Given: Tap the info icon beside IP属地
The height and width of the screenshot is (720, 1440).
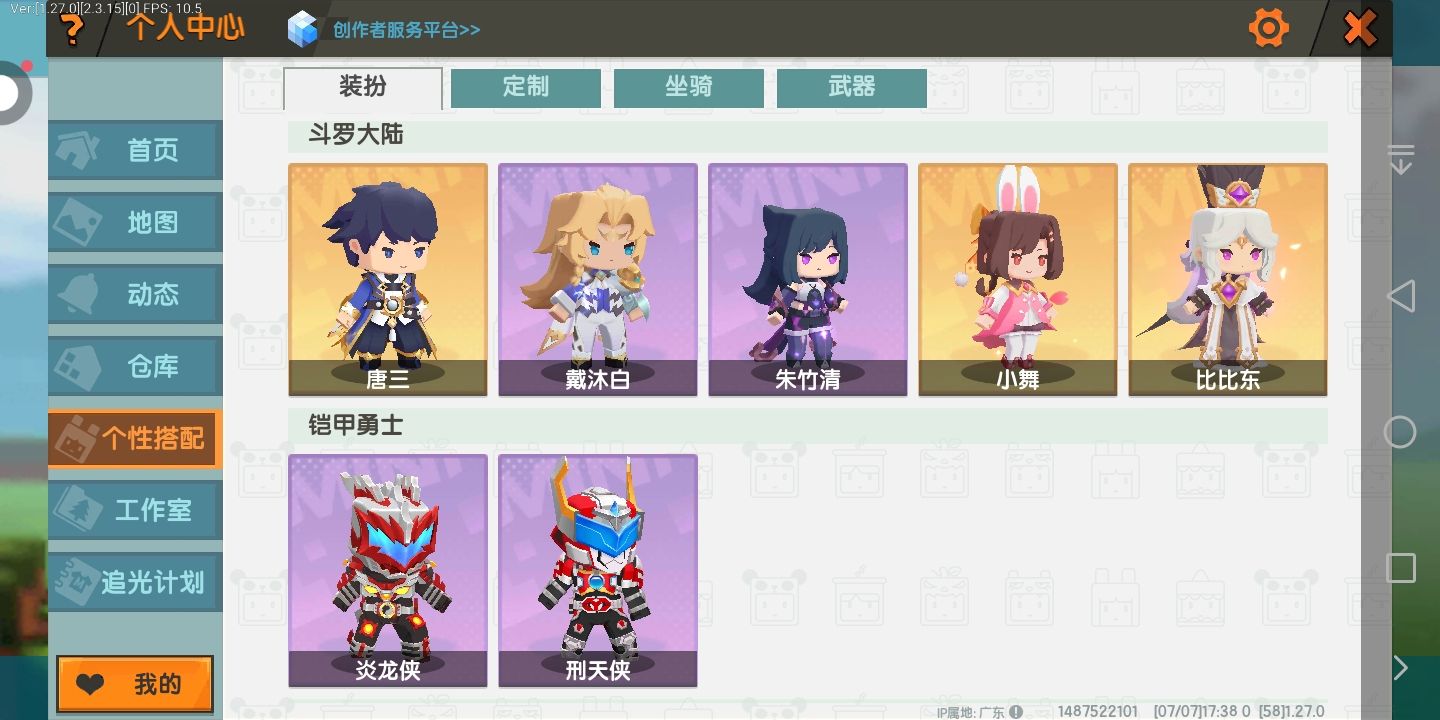Looking at the screenshot, I should click(x=1016, y=712).
